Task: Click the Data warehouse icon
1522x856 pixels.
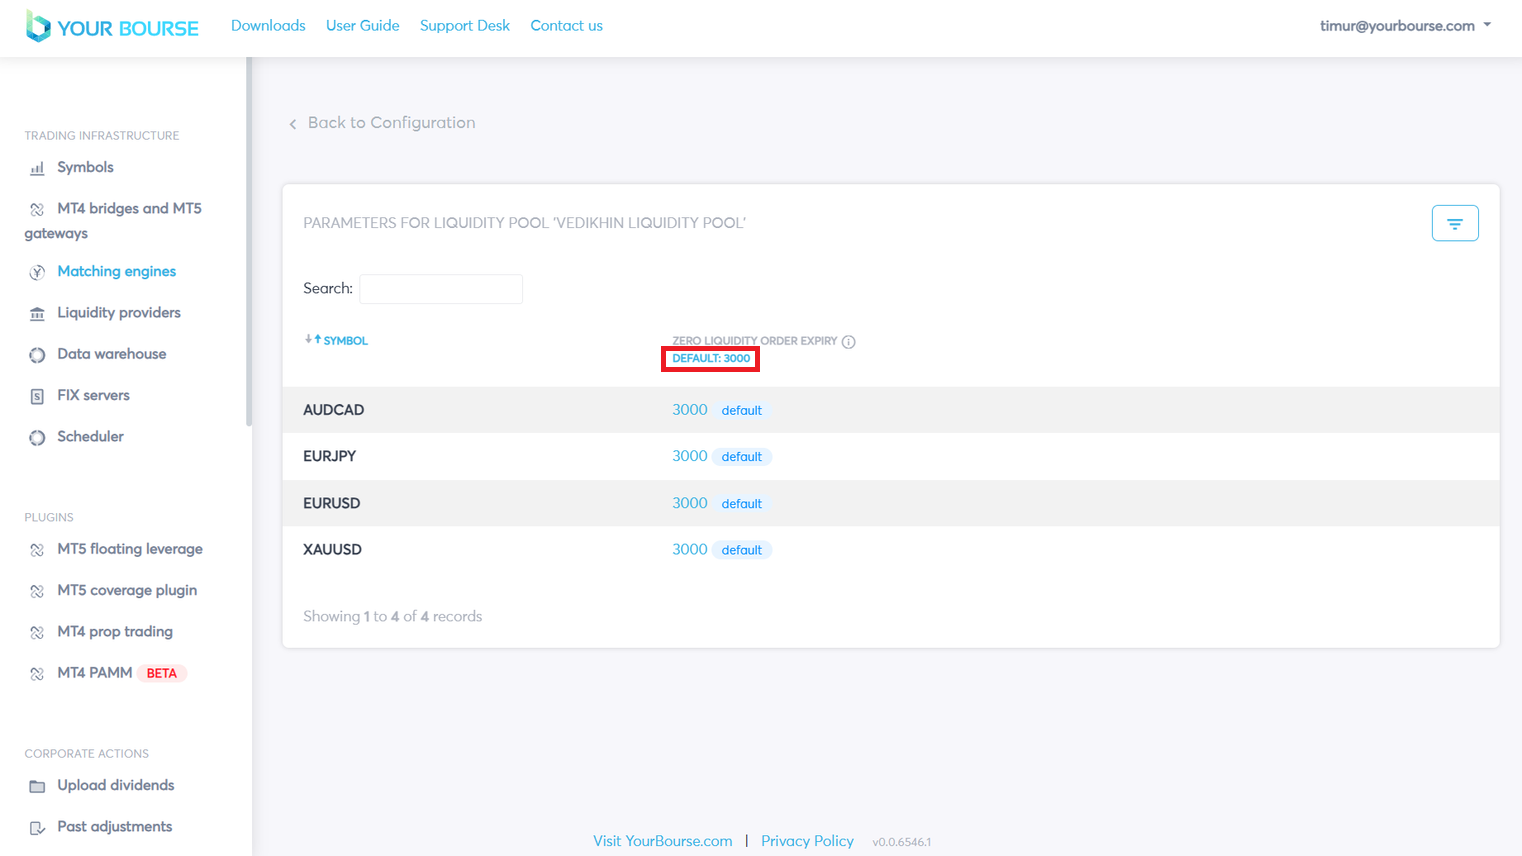Action: 37,355
